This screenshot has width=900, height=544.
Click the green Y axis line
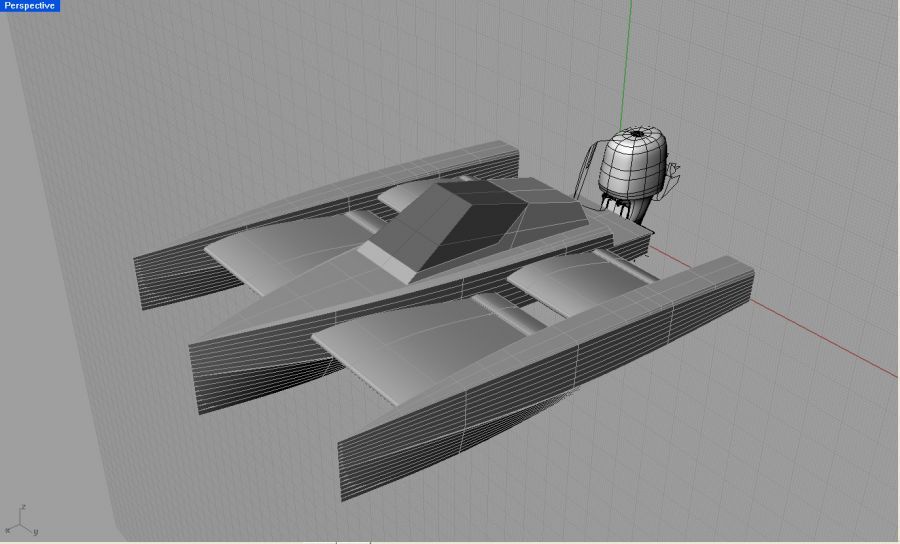pos(627,60)
